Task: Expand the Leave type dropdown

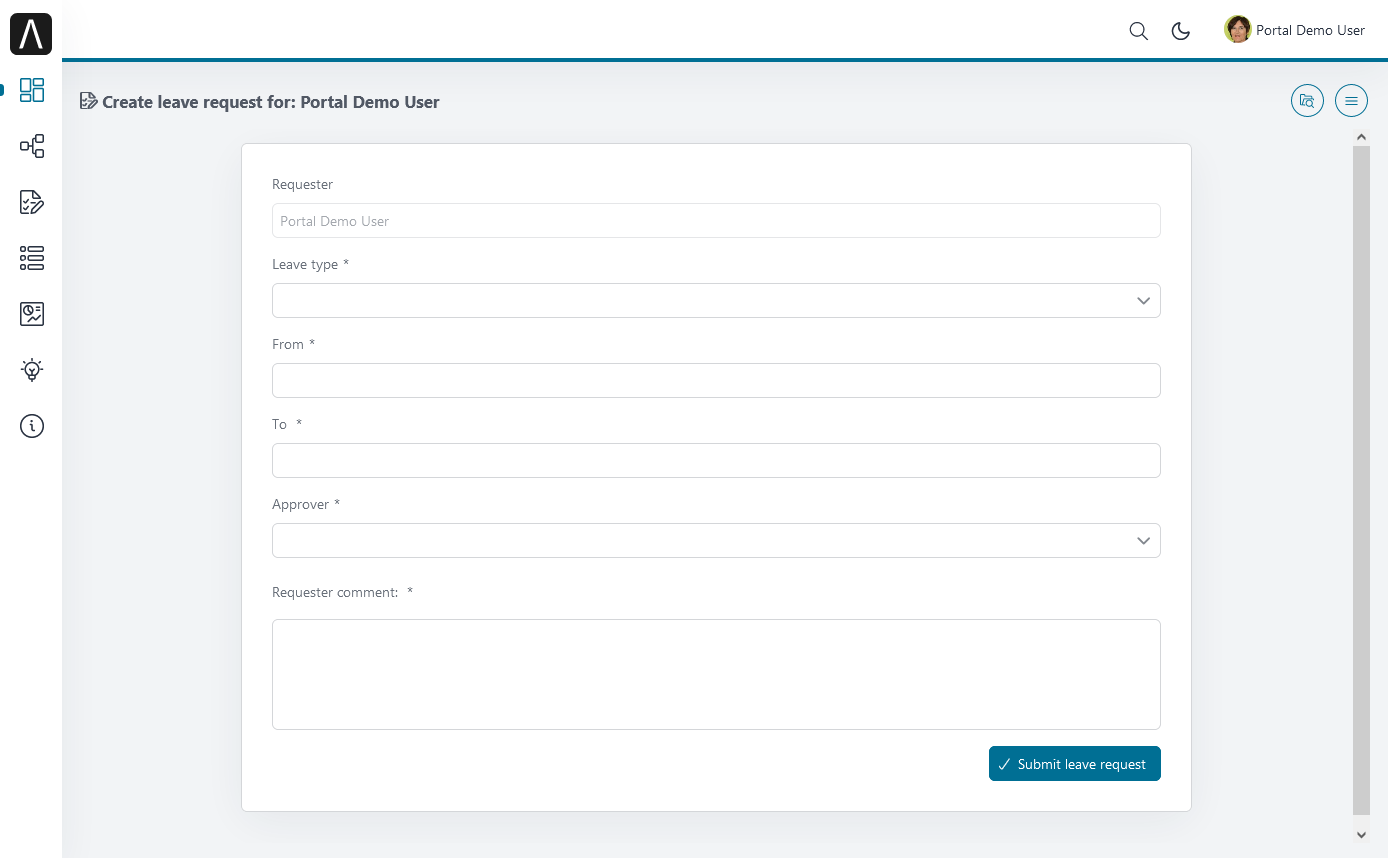Action: (716, 301)
